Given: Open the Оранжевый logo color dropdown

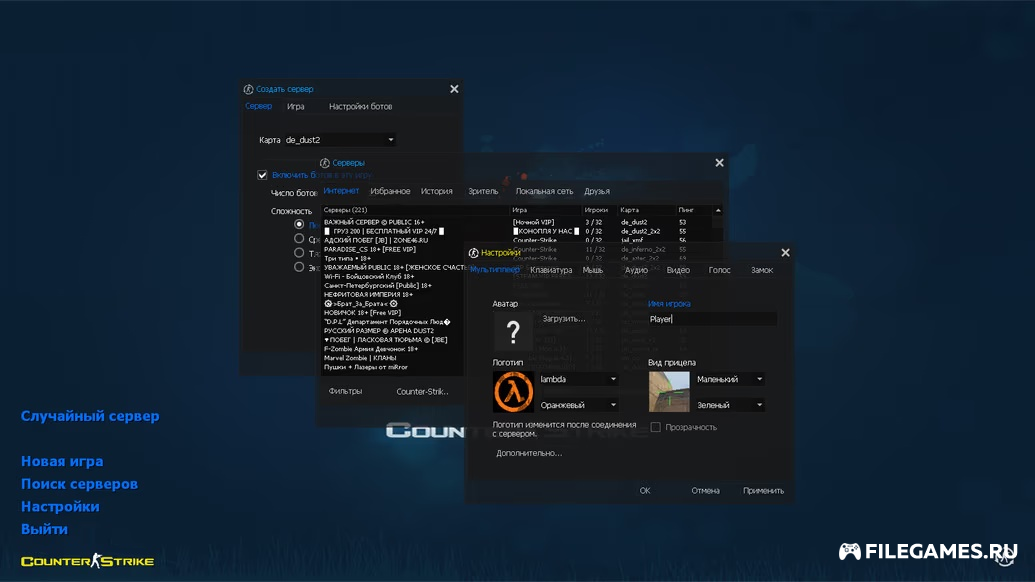Looking at the screenshot, I should point(578,405).
